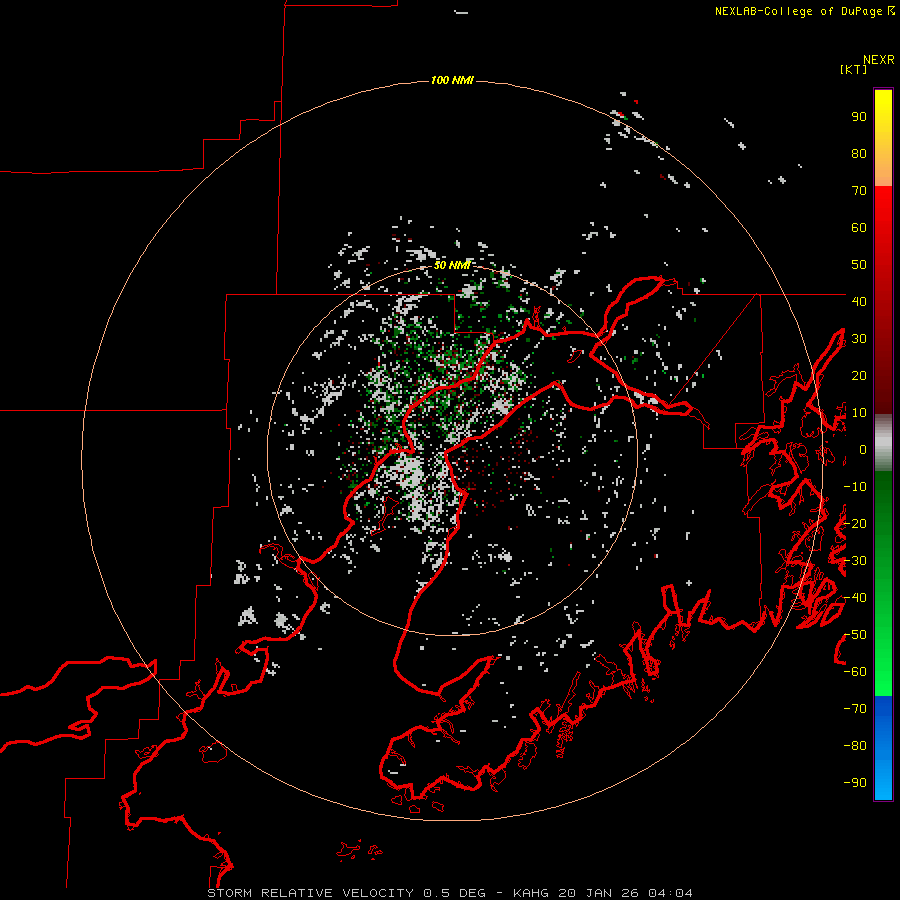Click the -60 value on the velocity scale
900x900 pixels.
coord(855,672)
